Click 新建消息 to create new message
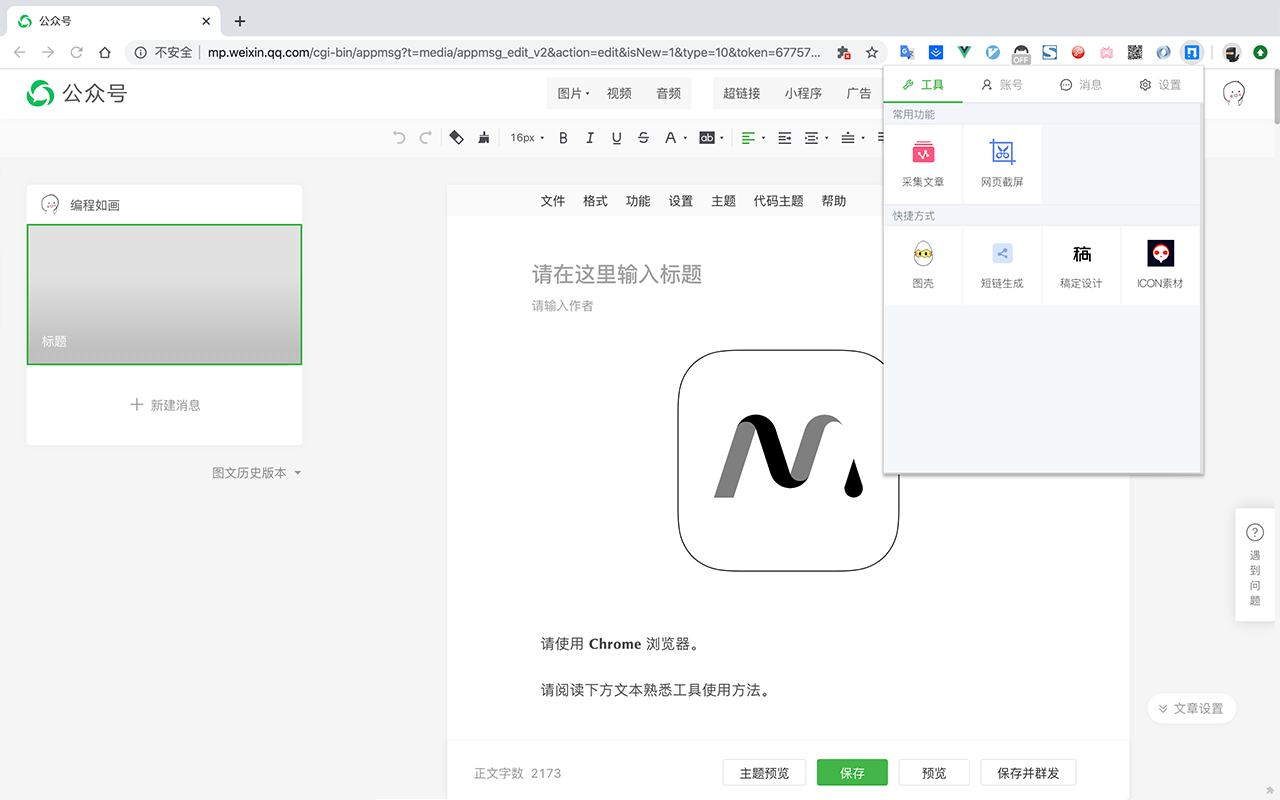The image size is (1280, 800). coord(164,404)
